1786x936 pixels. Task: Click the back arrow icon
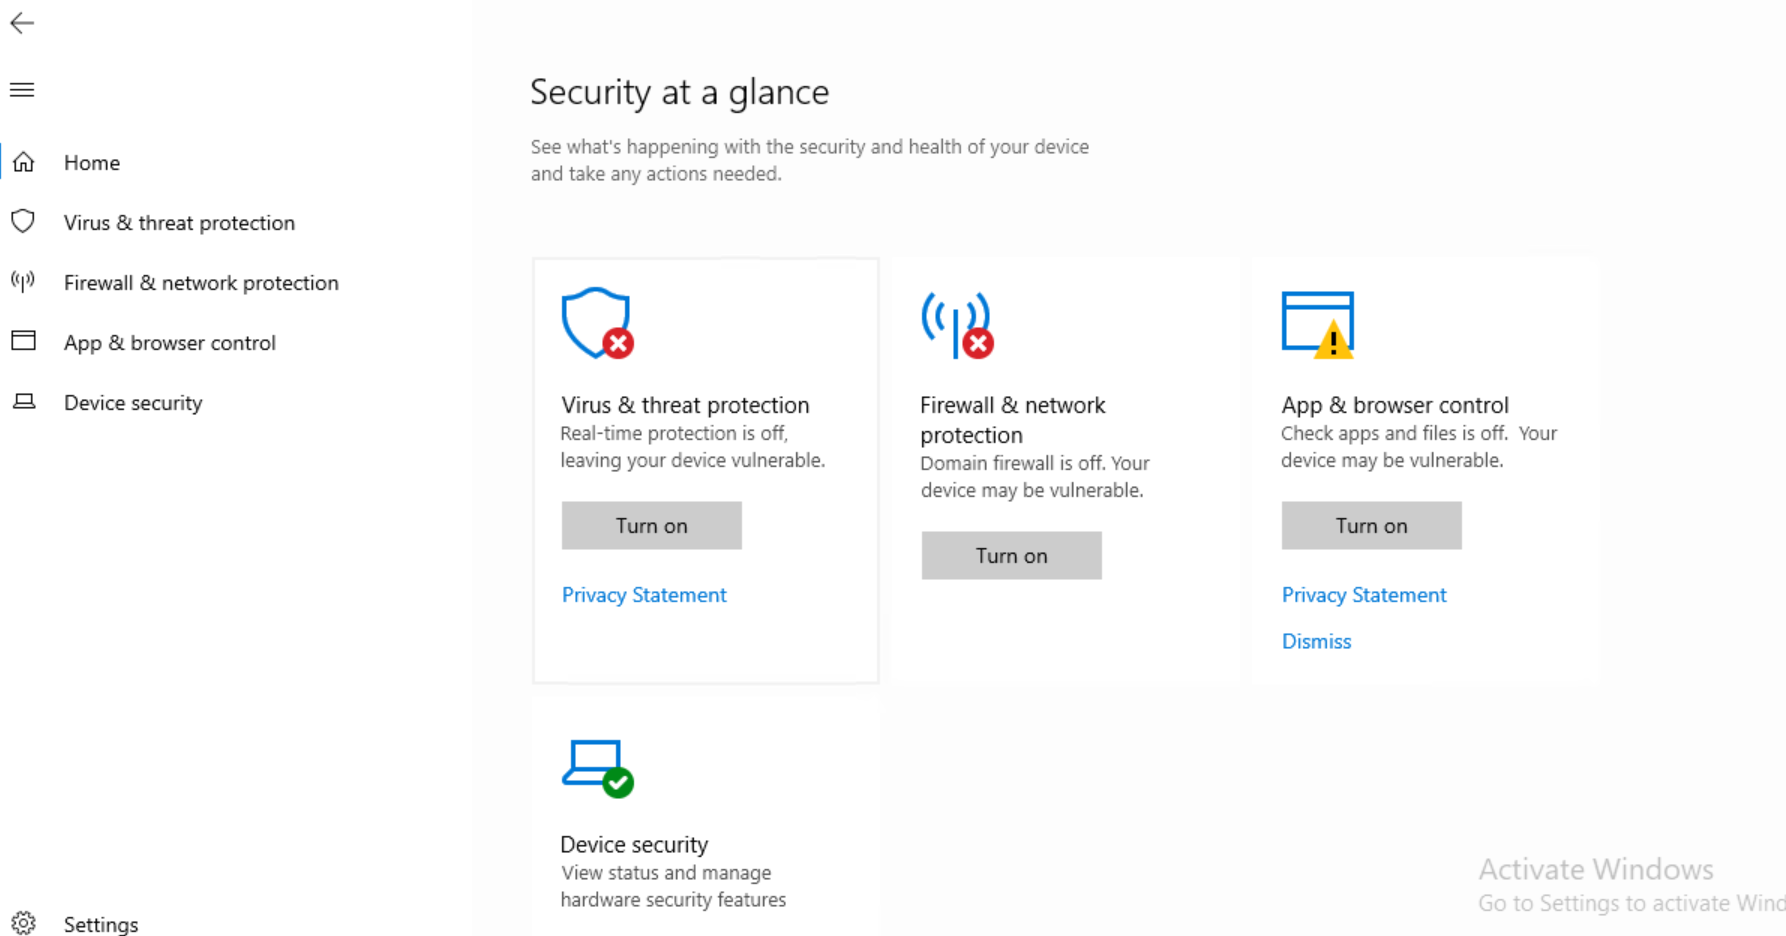pos(22,23)
